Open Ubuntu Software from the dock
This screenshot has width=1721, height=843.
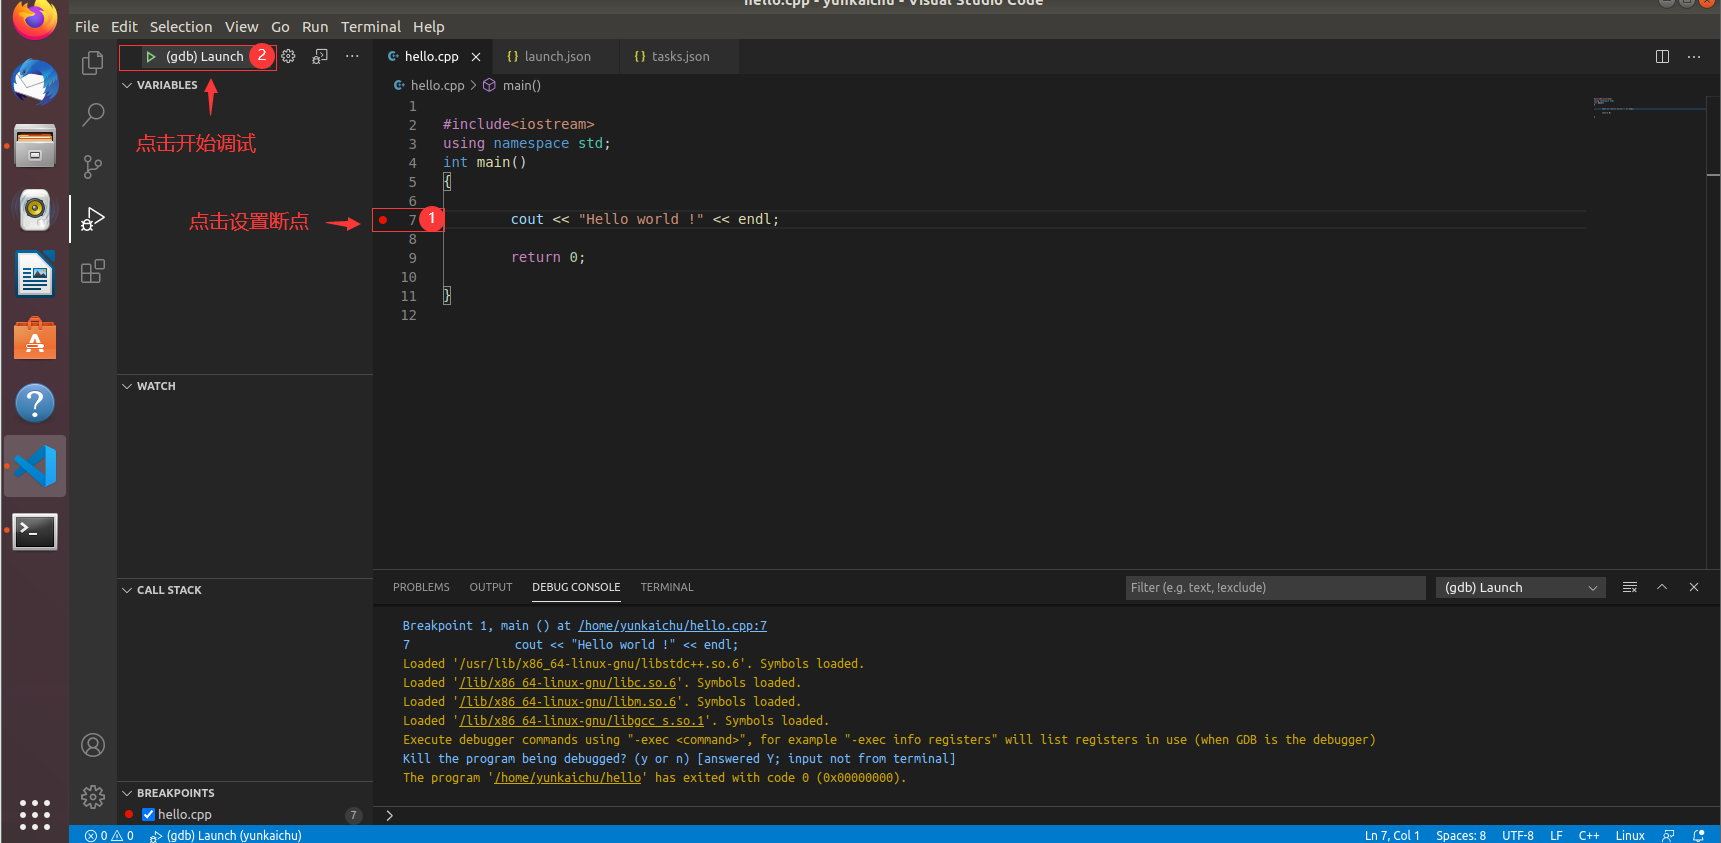point(35,339)
